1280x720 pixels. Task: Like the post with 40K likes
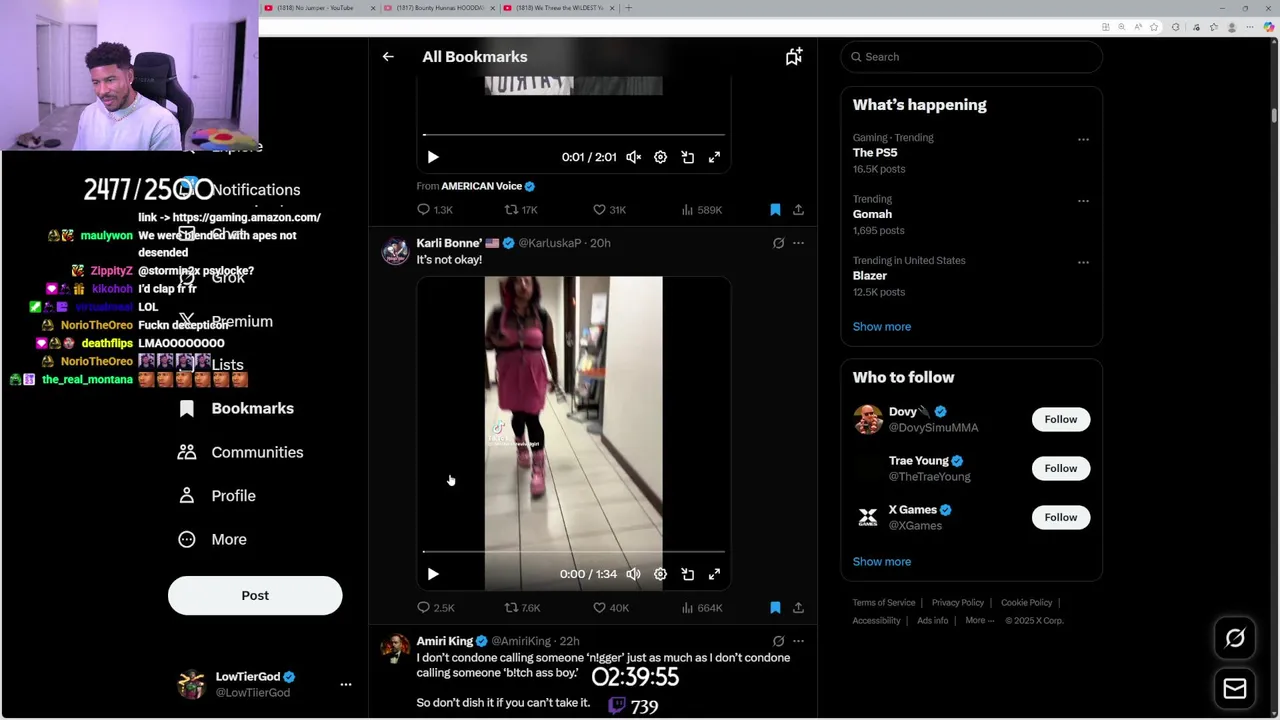tap(610, 608)
